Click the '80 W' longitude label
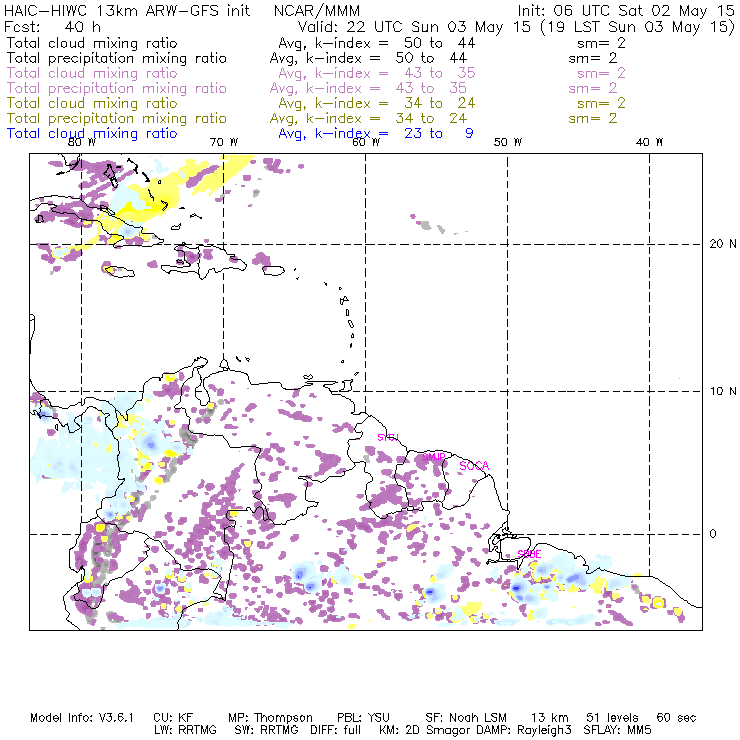 coord(82,142)
